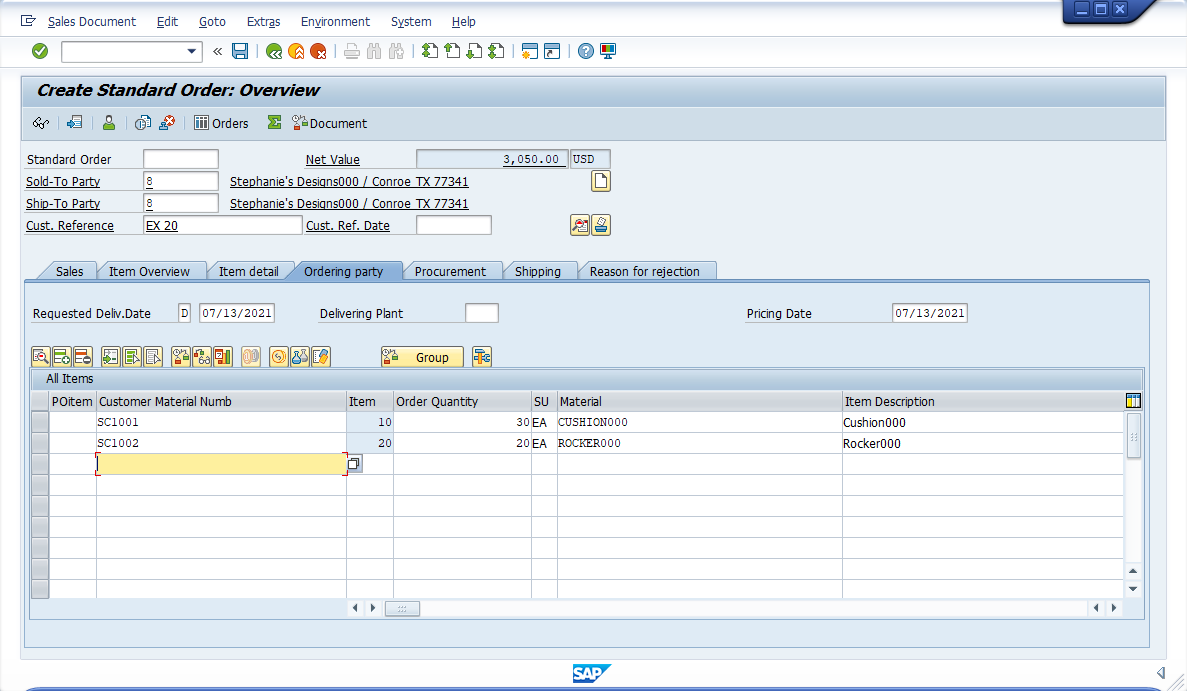The width and height of the screenshot is (1187, 691).
Task: Open the Help question mark icon
Action: click(x=586, y=51)
